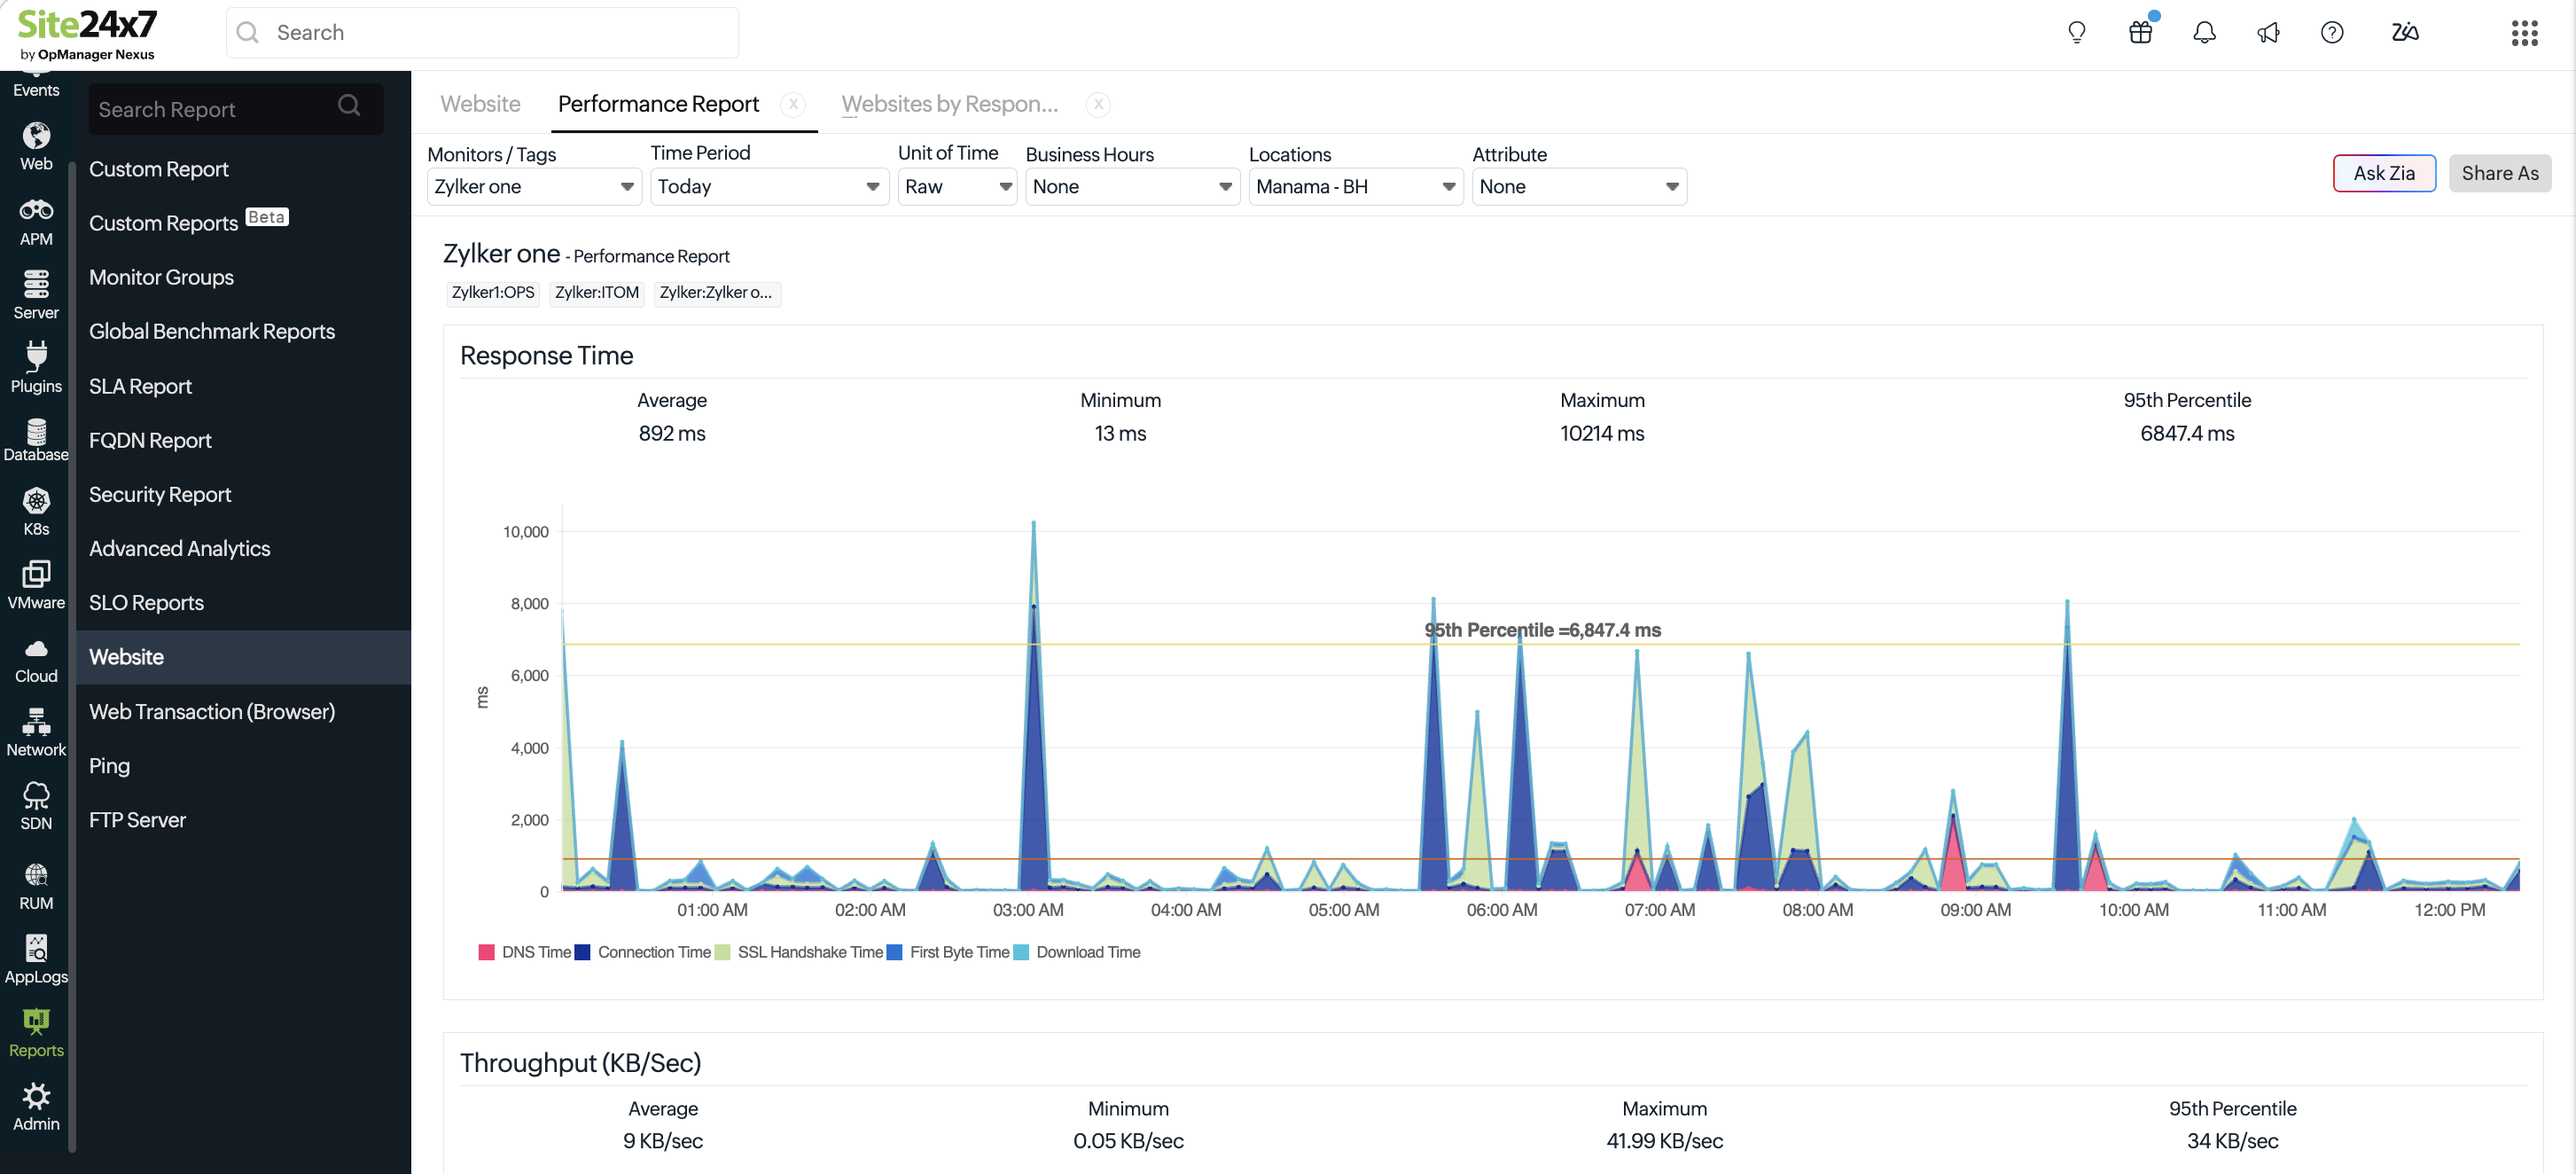
Task: Toggle DNS Time legend series
Action: 525,952
